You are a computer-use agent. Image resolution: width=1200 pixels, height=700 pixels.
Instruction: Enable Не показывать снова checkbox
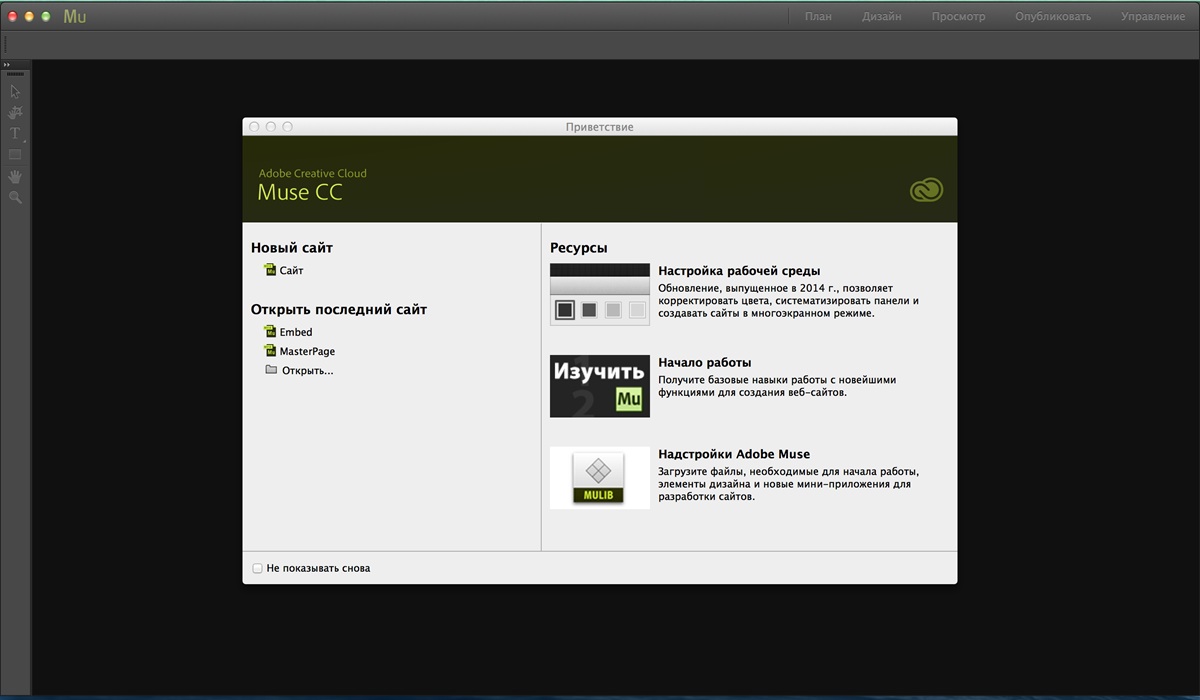(258, 568)
